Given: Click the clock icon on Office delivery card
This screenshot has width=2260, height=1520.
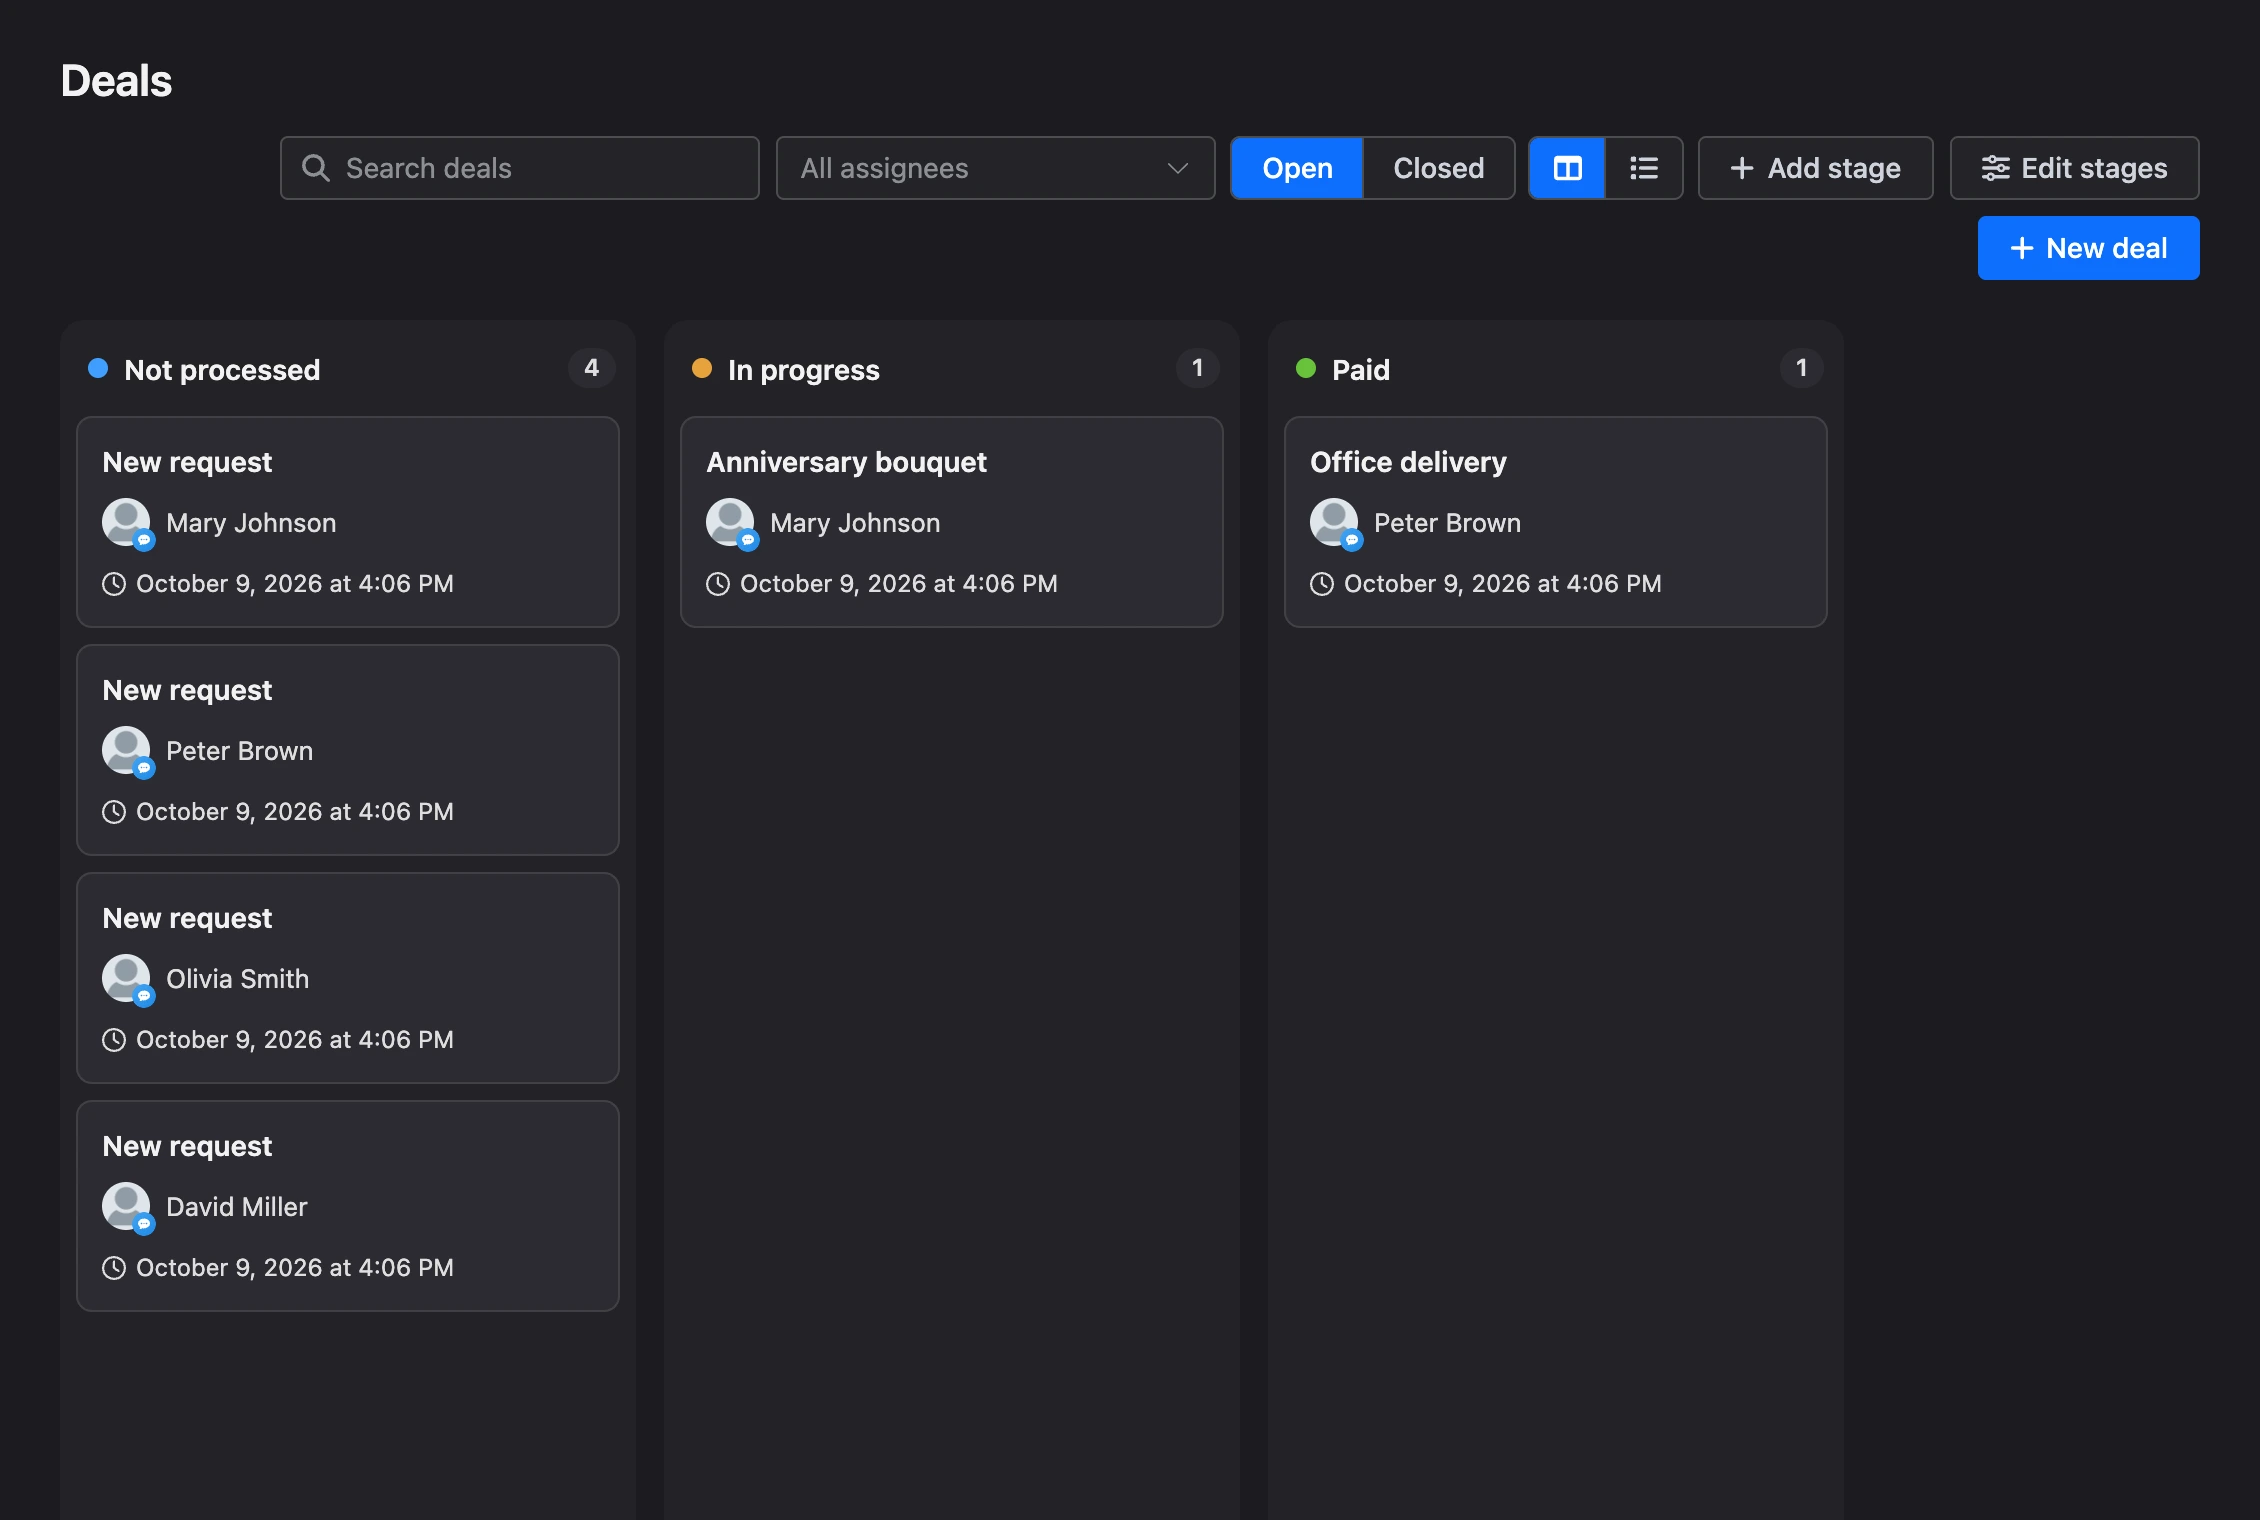Looking at the screenshot, I should coord(1322,584).
